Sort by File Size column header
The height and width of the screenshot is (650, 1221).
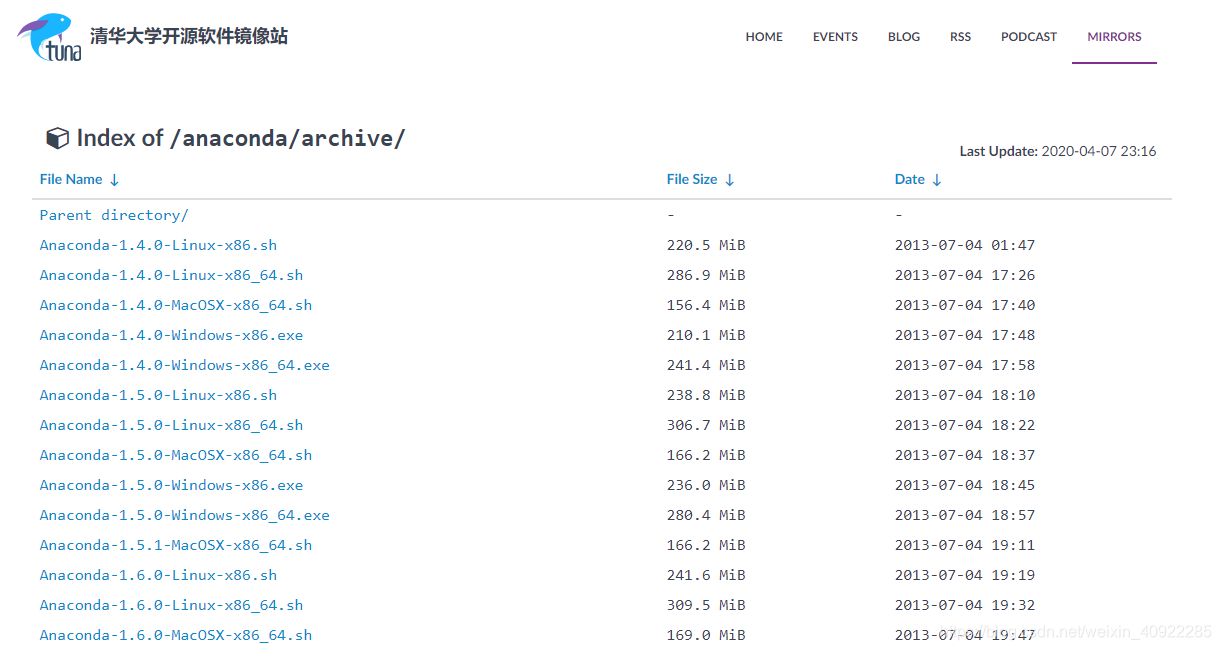[700, 179]
